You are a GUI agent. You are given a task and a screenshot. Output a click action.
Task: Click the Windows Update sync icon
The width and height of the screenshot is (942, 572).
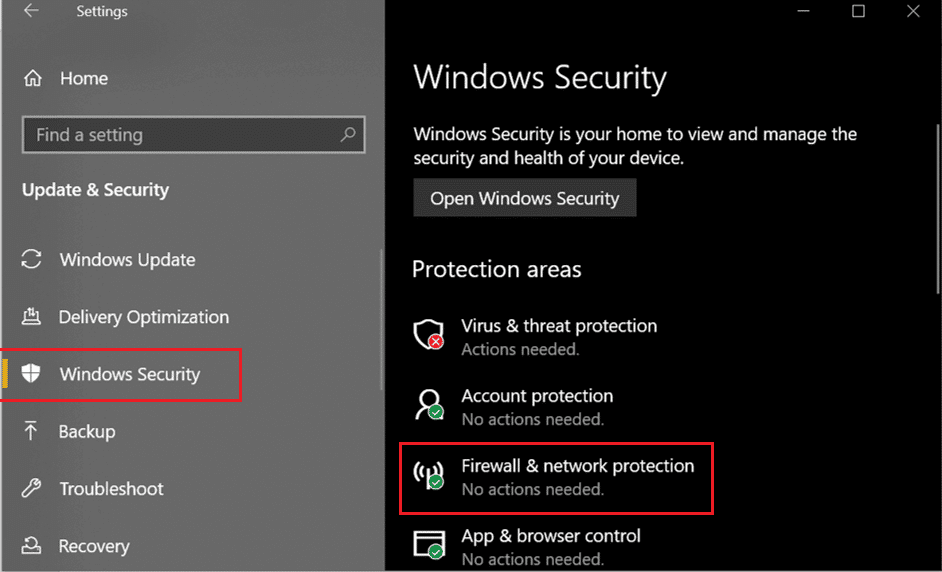(x=31, y=260)
